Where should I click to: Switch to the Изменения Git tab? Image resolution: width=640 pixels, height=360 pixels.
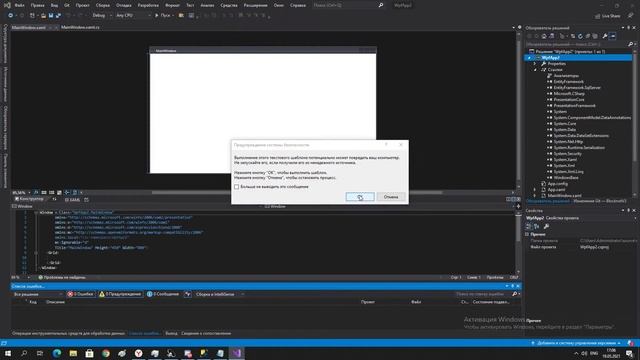point(600,201)
